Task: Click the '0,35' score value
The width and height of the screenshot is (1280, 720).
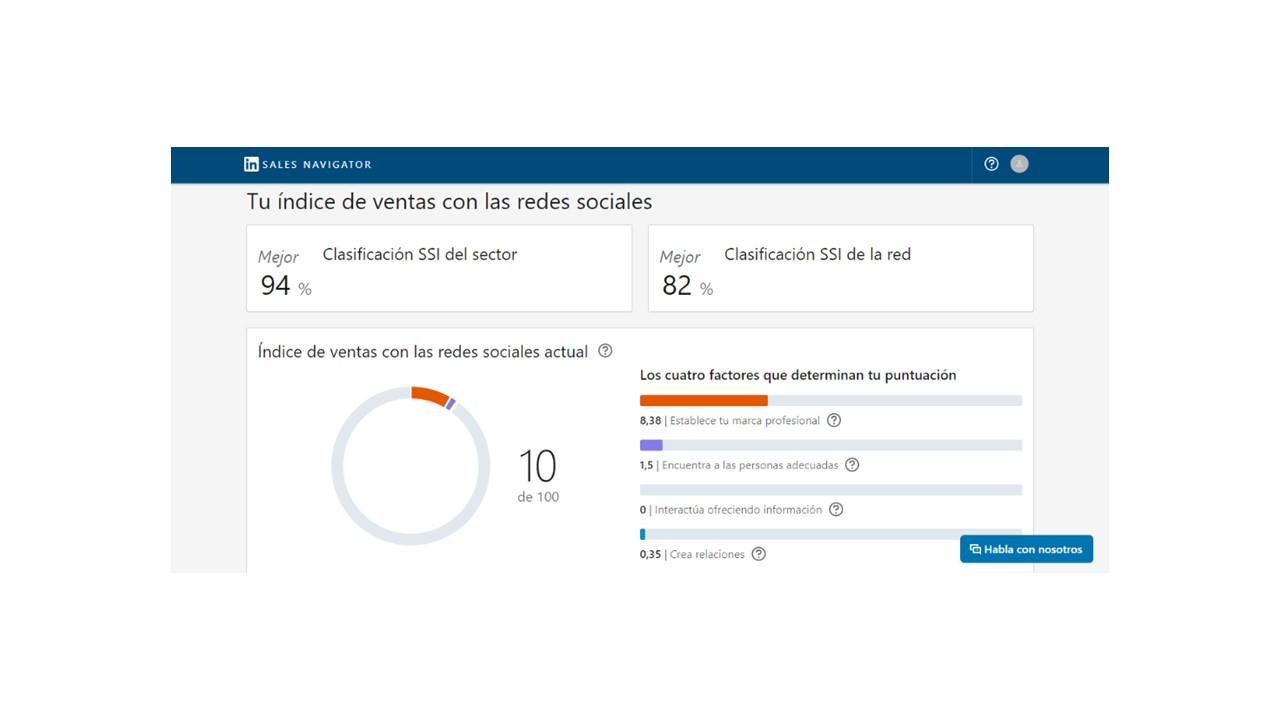Action: 651,554
